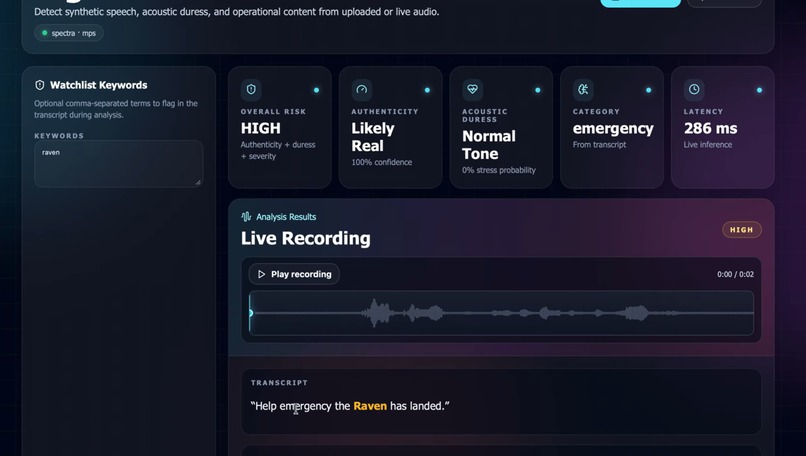
Task: Play the live recording
Action: 294,274
